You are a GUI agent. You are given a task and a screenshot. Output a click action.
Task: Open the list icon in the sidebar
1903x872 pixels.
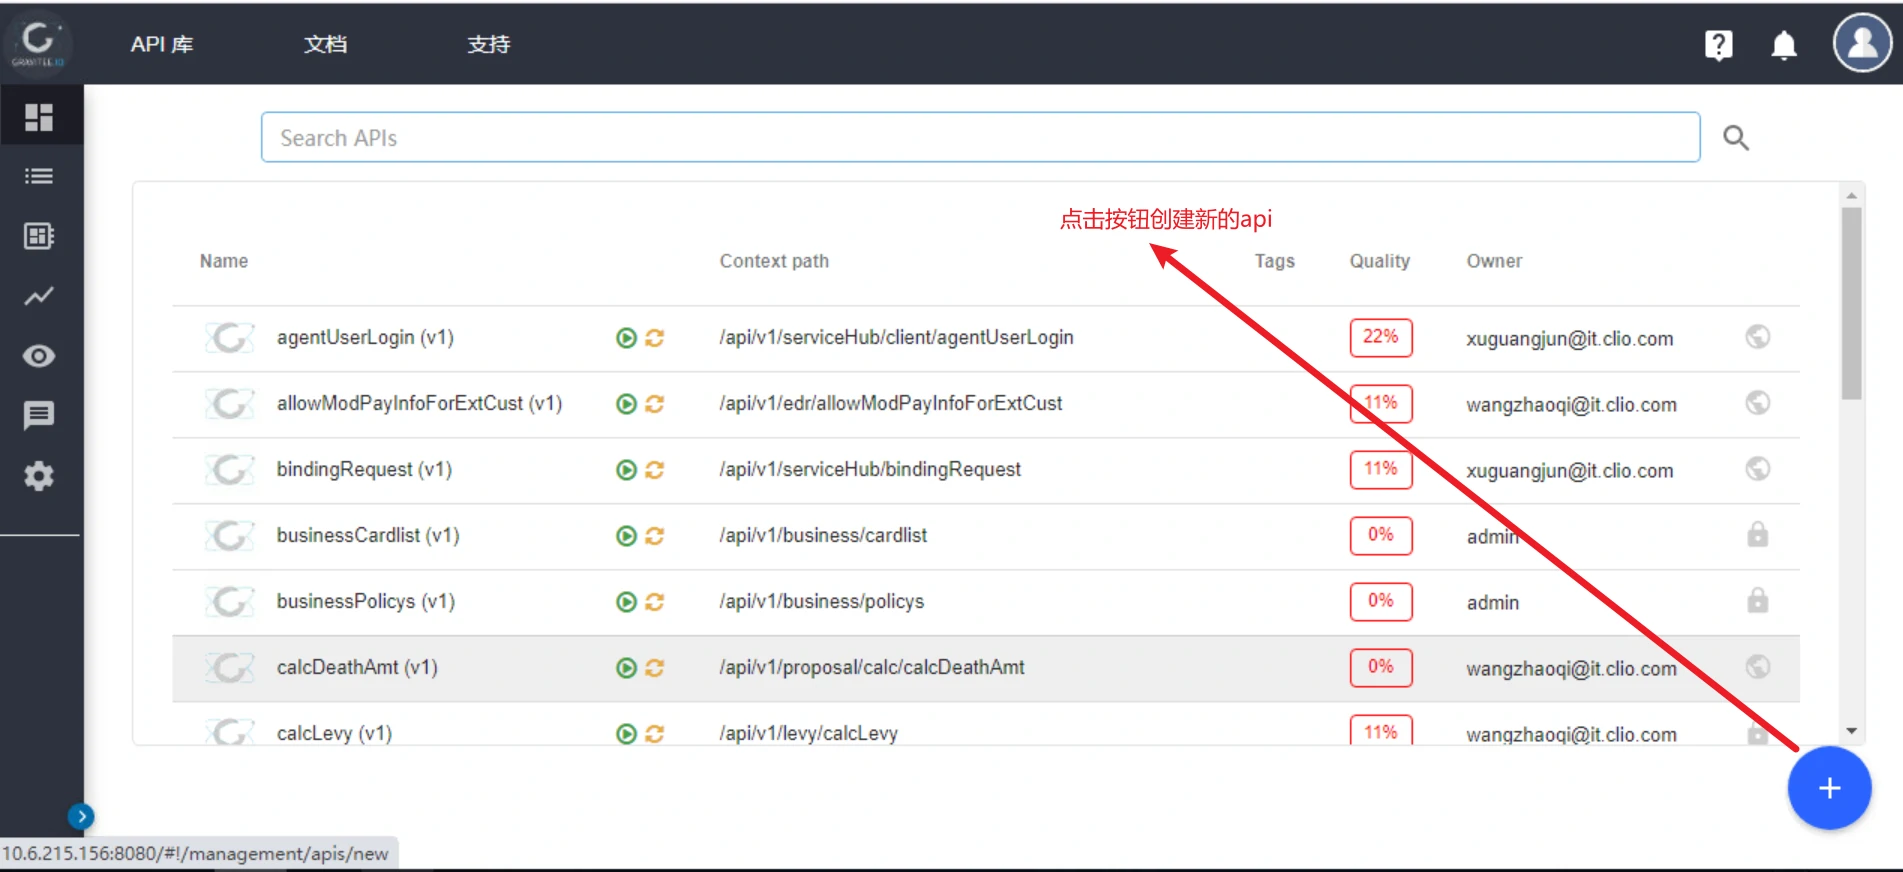[39, 176]
